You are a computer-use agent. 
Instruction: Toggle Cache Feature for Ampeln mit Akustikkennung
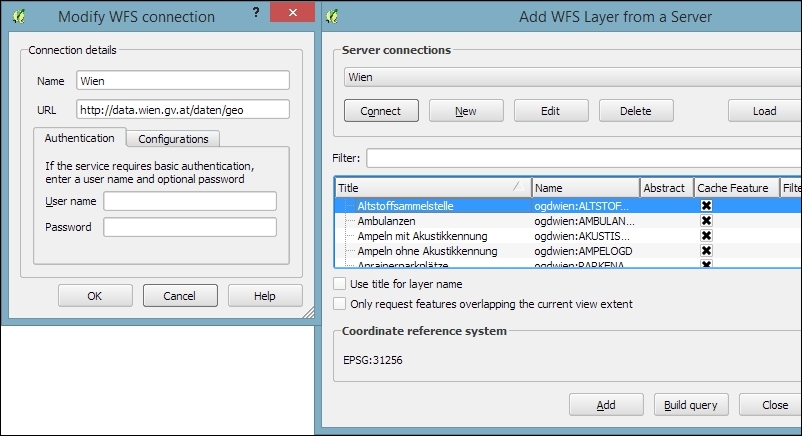pyautogui.click(x=706, y=235)
